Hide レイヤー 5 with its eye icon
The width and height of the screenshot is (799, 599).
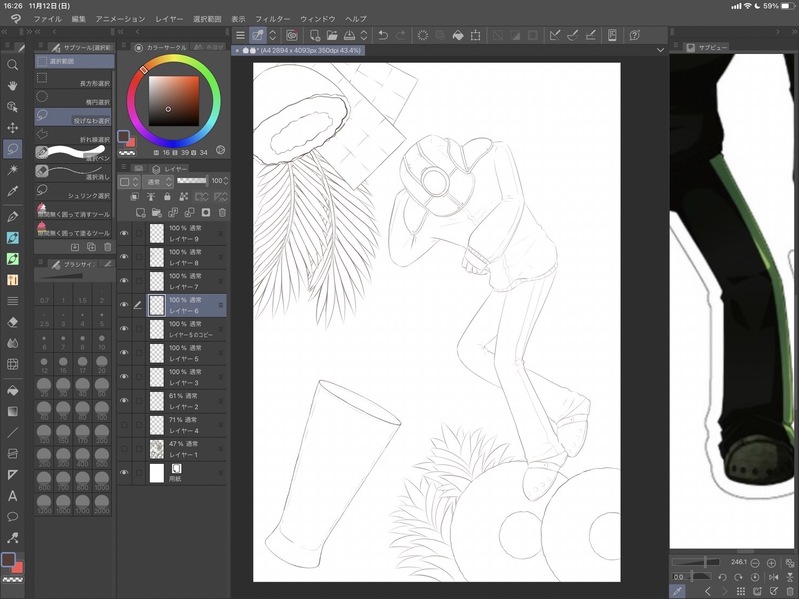124,352
